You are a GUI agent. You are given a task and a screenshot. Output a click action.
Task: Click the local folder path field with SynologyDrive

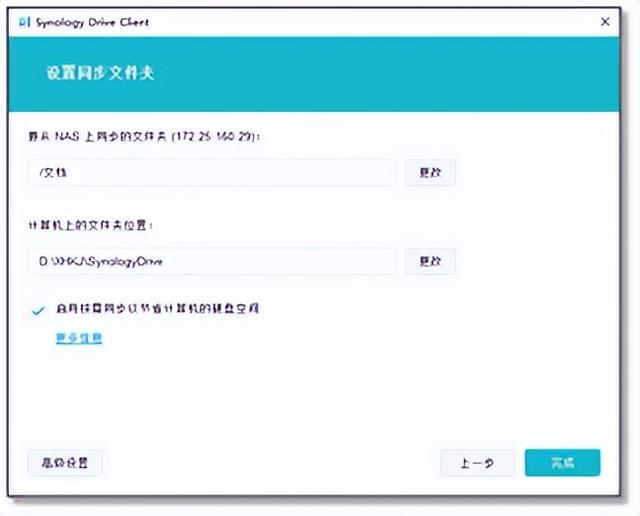pyautogui.click(x=211, y=261)
